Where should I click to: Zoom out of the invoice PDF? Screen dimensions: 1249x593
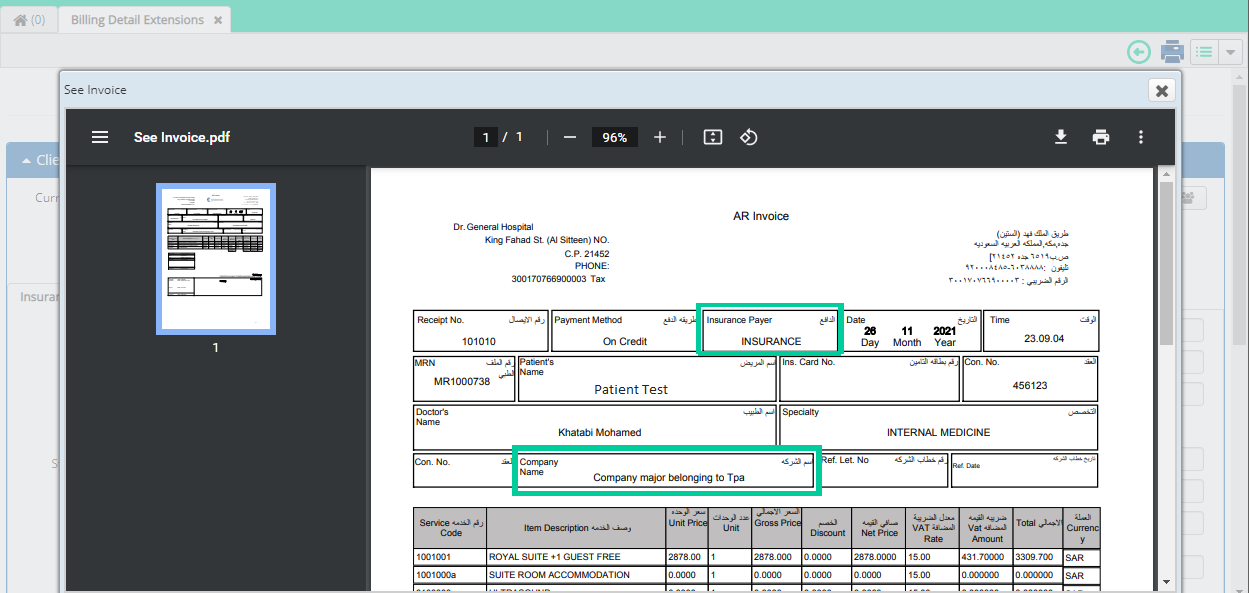[x=569, y=137]
